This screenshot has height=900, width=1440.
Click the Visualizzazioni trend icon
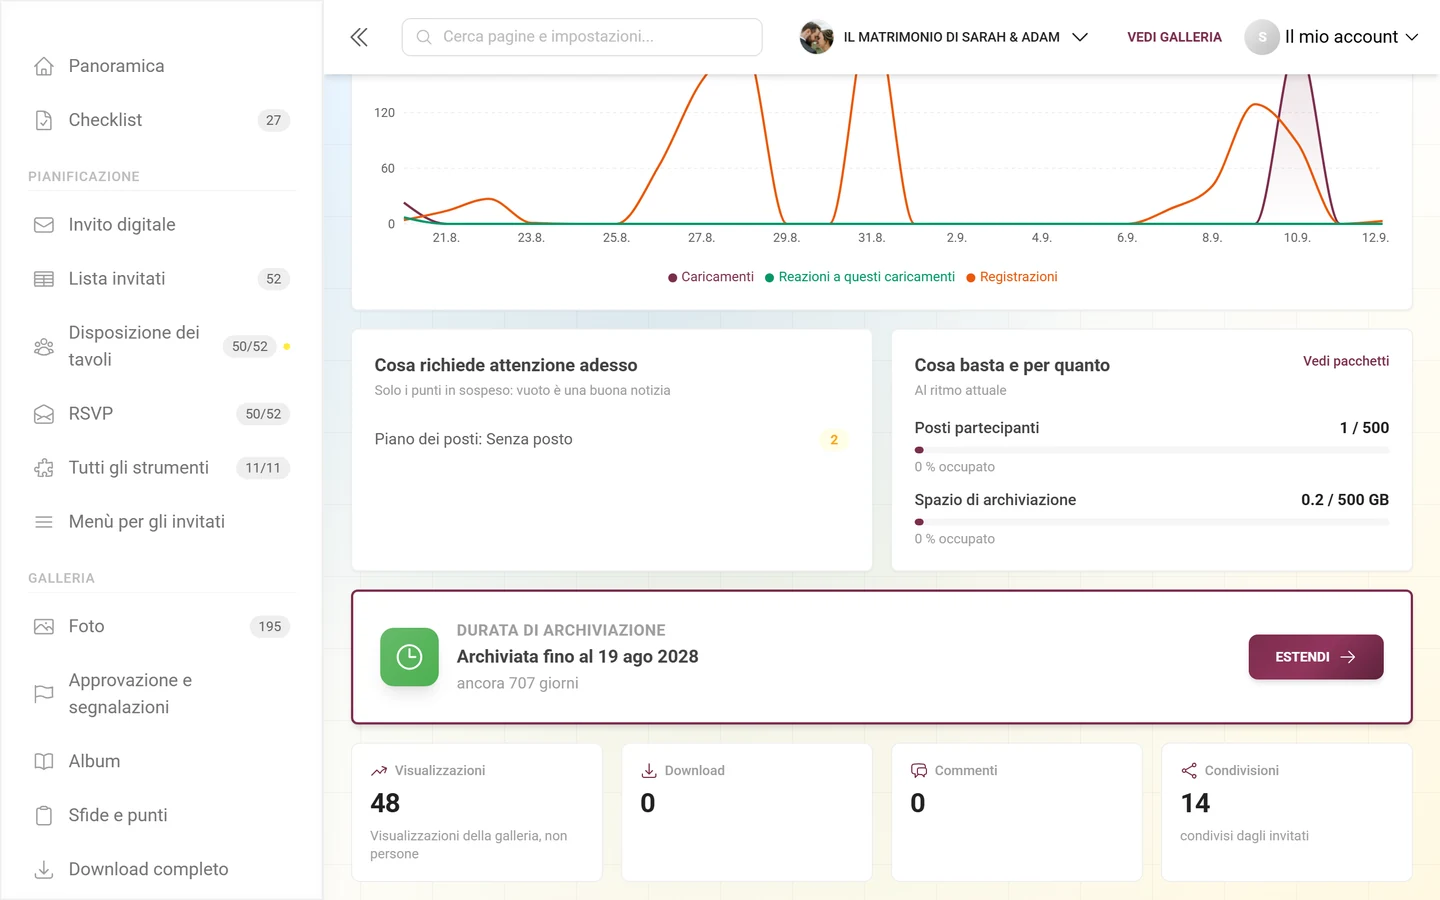[x=379, y=771]
